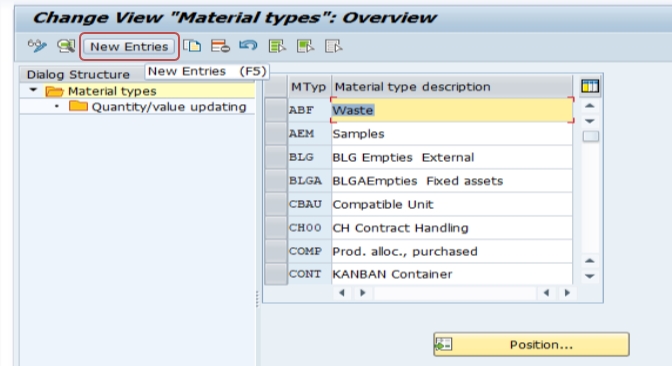Open the table settings configuration icon

(x=590, y=86)
